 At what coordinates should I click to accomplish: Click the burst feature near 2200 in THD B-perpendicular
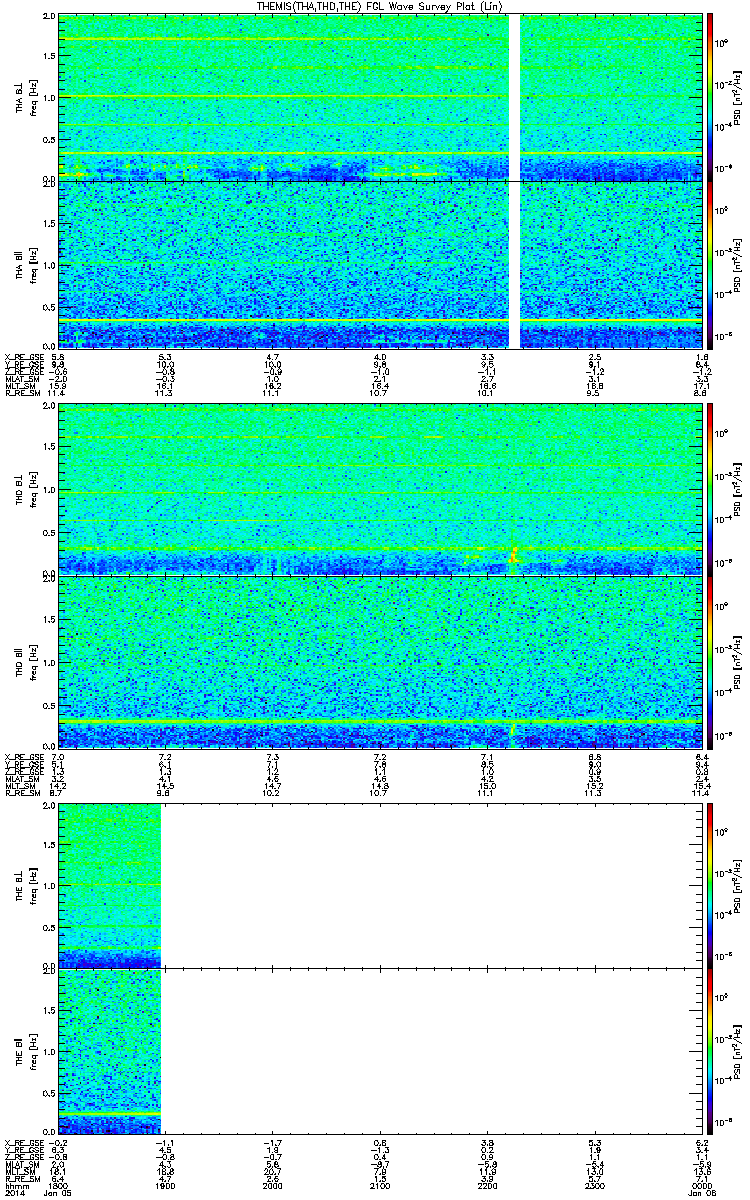pos(514,554)
